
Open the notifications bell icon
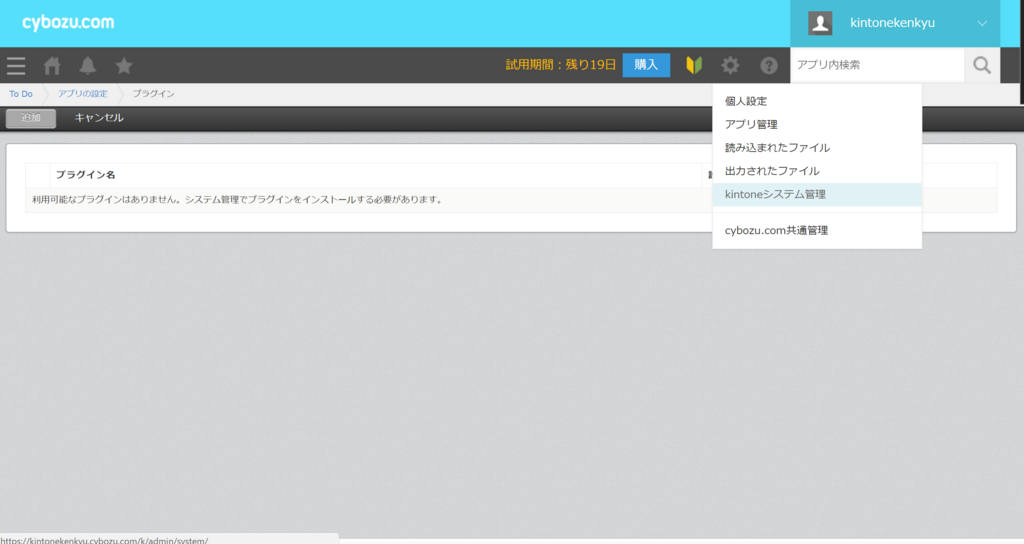coord(88,65)
